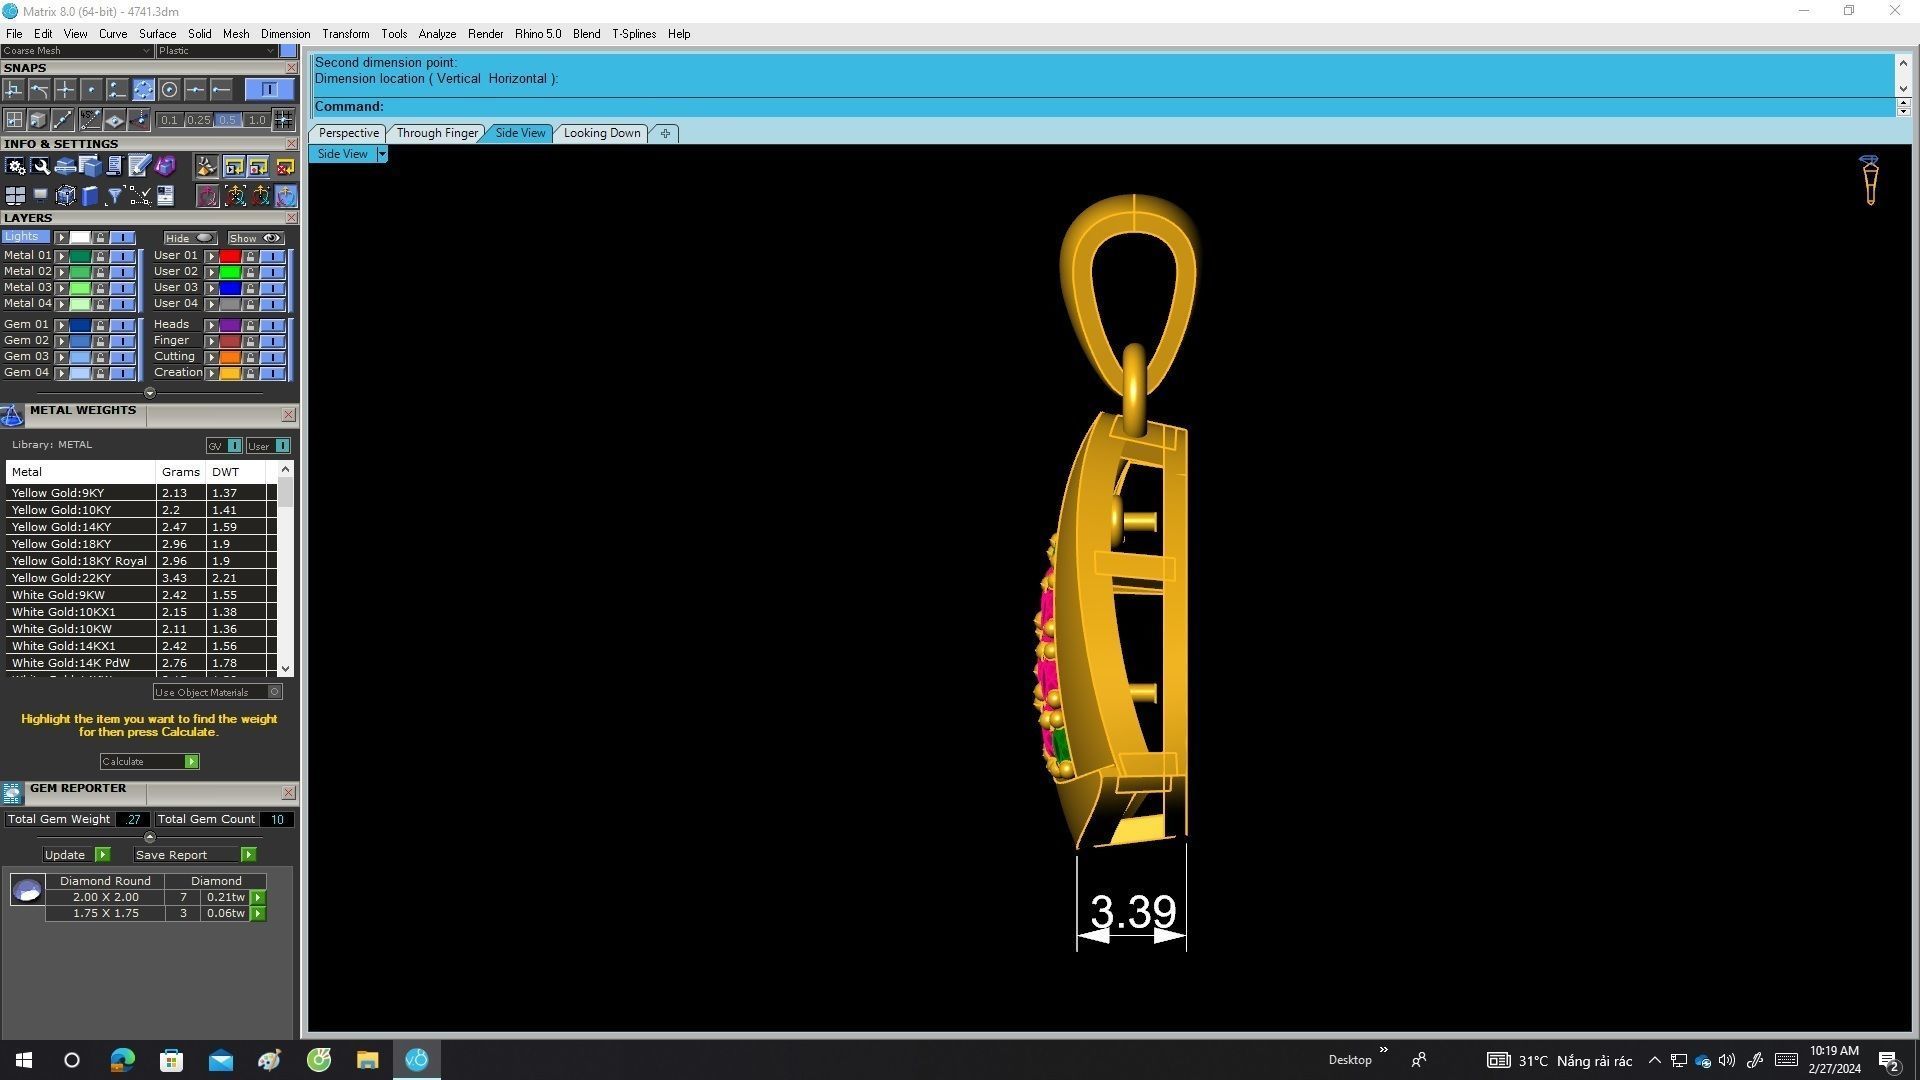
Task: Enable the Center snap icon
Action: click(x=170, y=90)
